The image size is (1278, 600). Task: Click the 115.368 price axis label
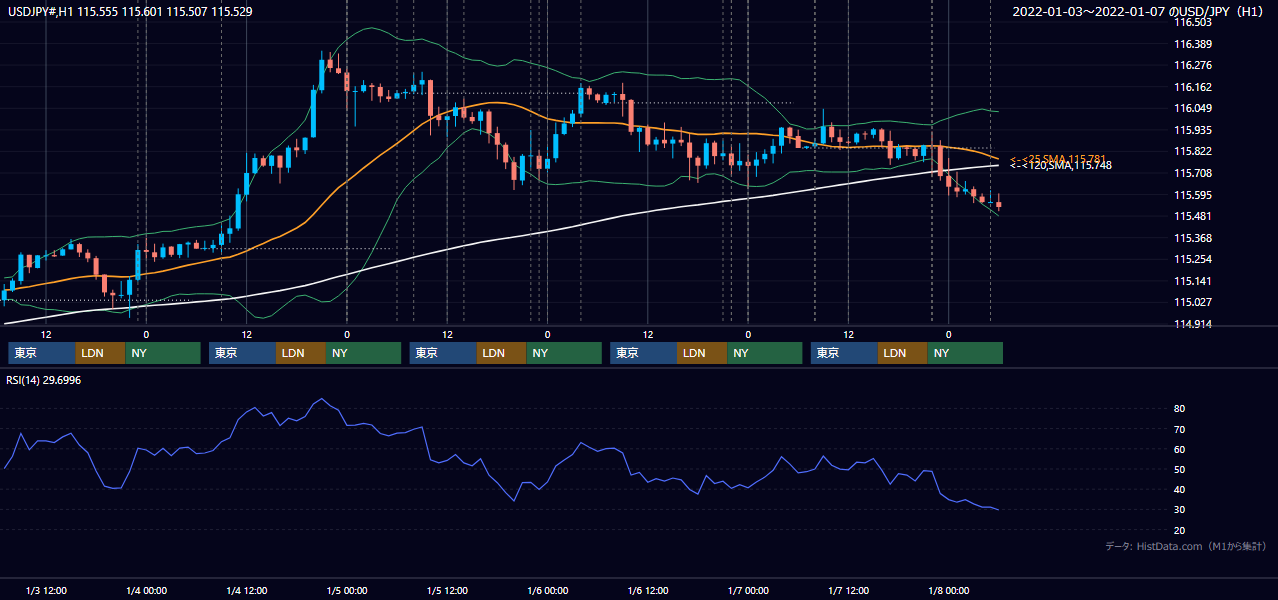[x=1192, y=238]
